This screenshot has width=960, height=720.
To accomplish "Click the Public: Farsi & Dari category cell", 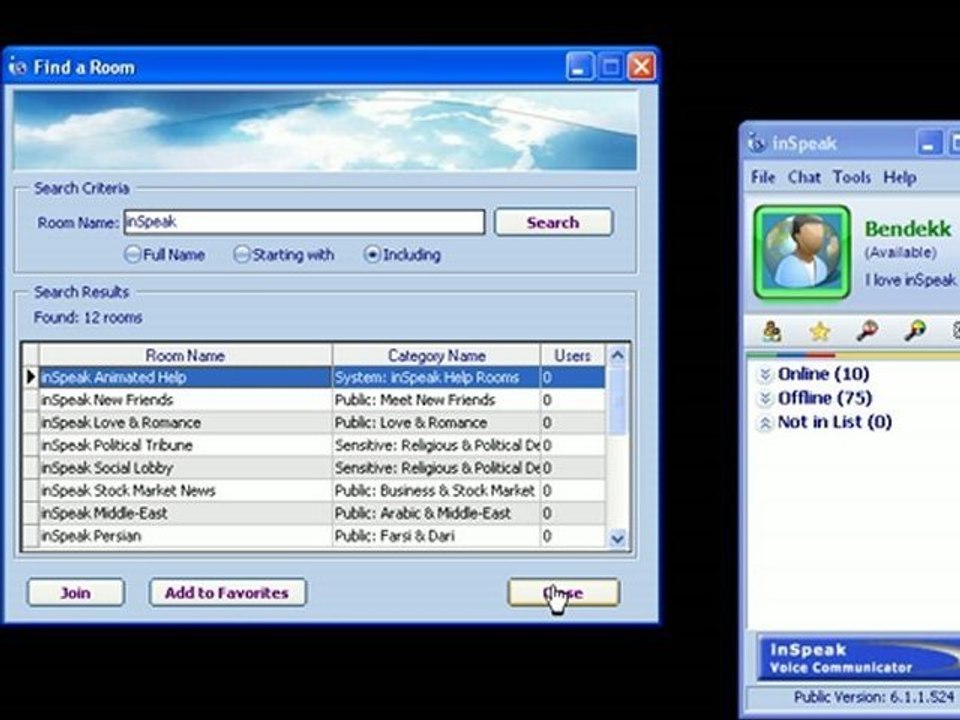I will pyautogui.click(x=437, y=536).
